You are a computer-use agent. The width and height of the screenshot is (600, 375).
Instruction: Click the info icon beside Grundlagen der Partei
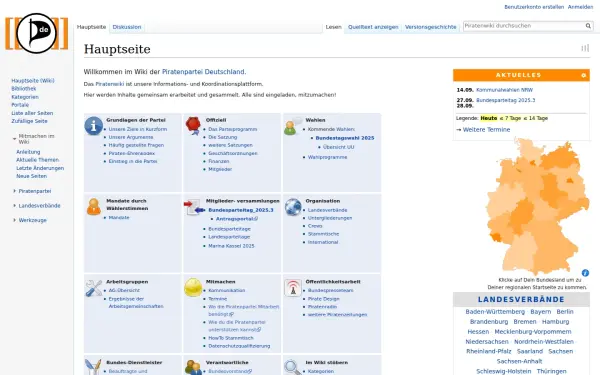tap(94, 126)
